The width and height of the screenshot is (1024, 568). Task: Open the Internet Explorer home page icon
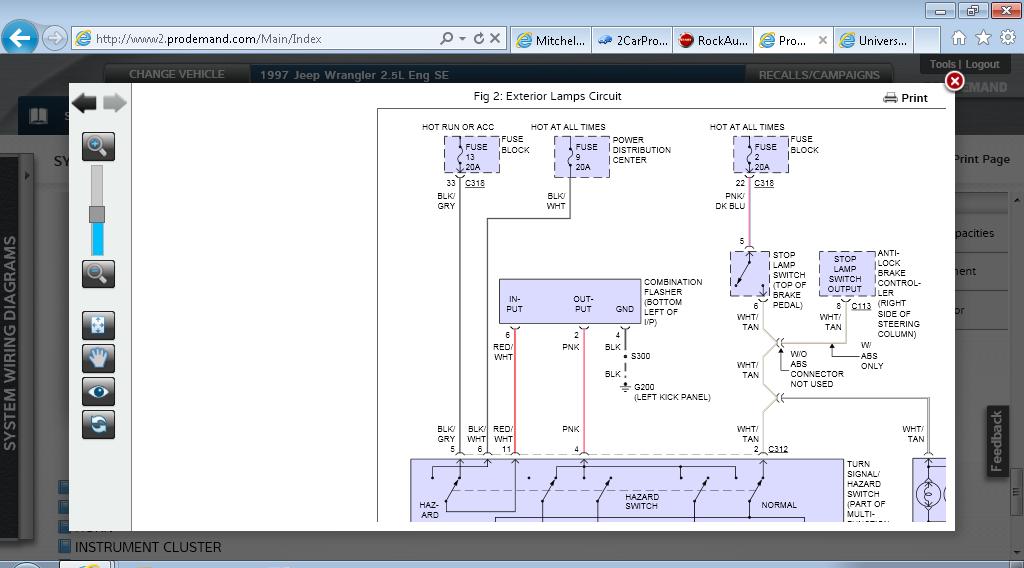pyautogui.click(x=958, y=38)
